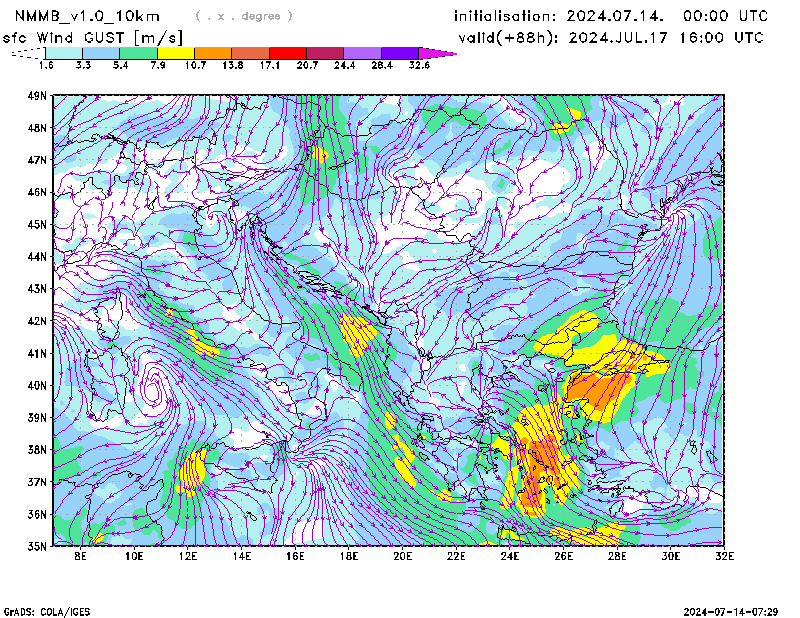Click the 2024-07-14-07:29 timestamp at bottom right
800x618 pixels.
point(734,610)
